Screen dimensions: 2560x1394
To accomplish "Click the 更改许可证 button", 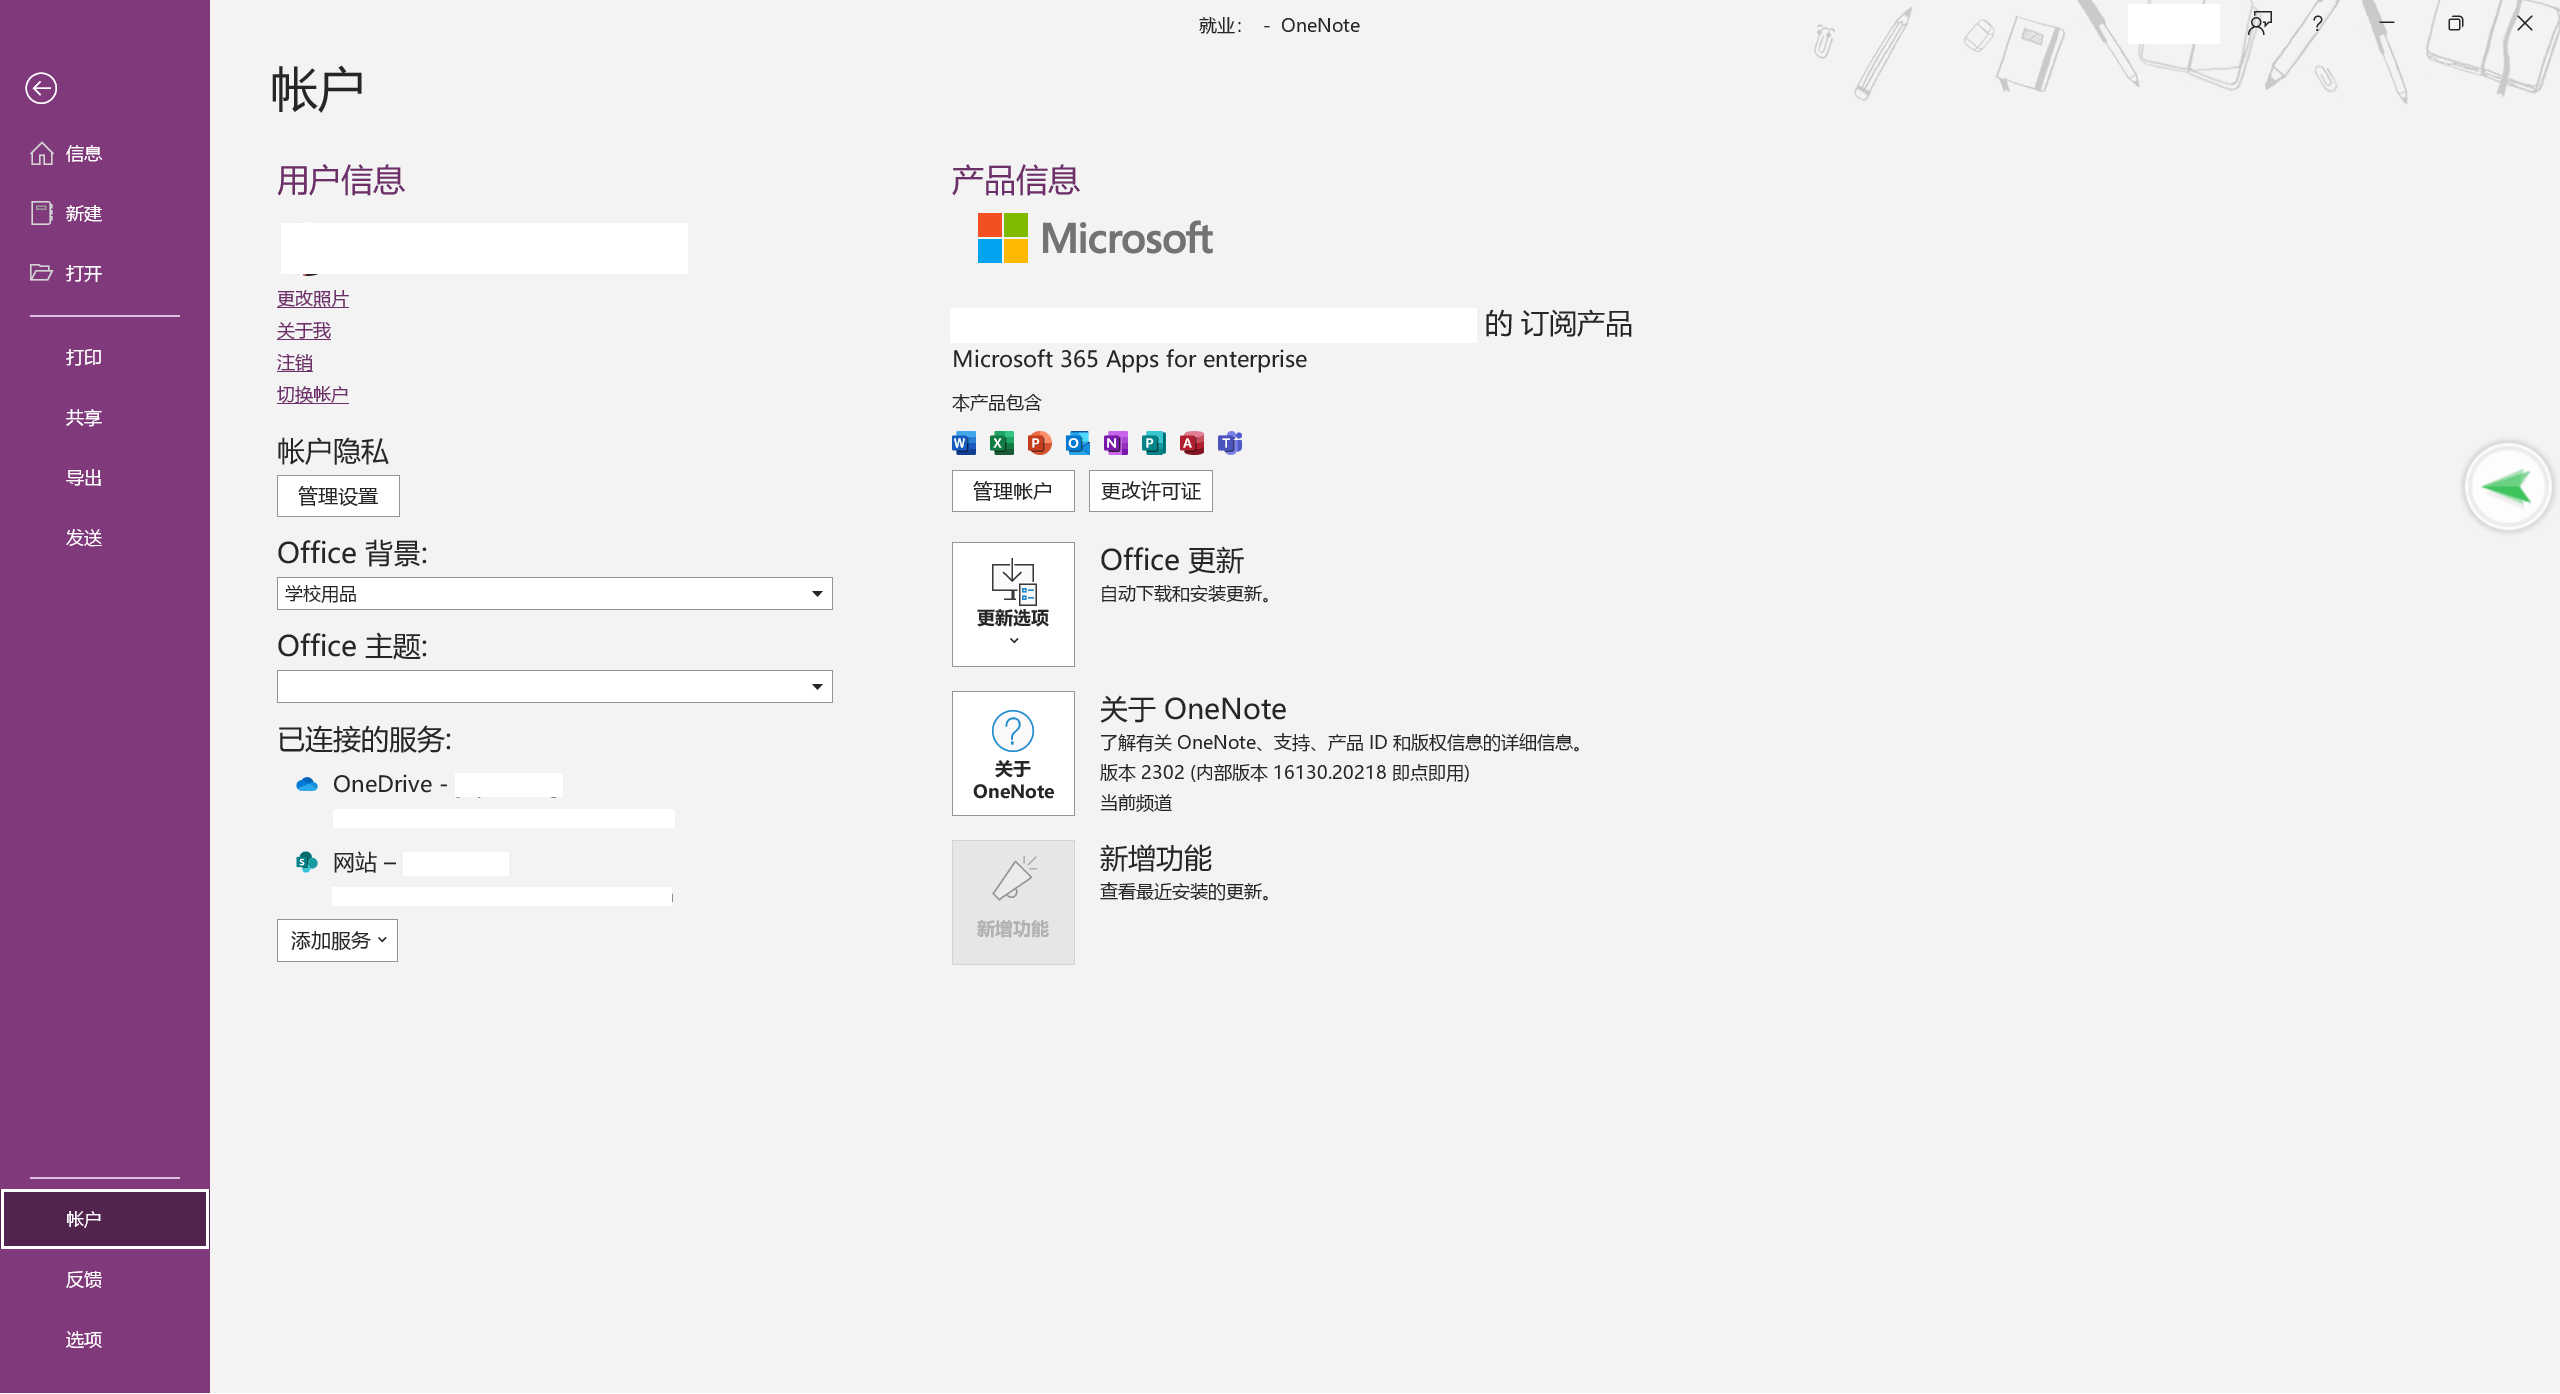I will (x=1150, y=492).
